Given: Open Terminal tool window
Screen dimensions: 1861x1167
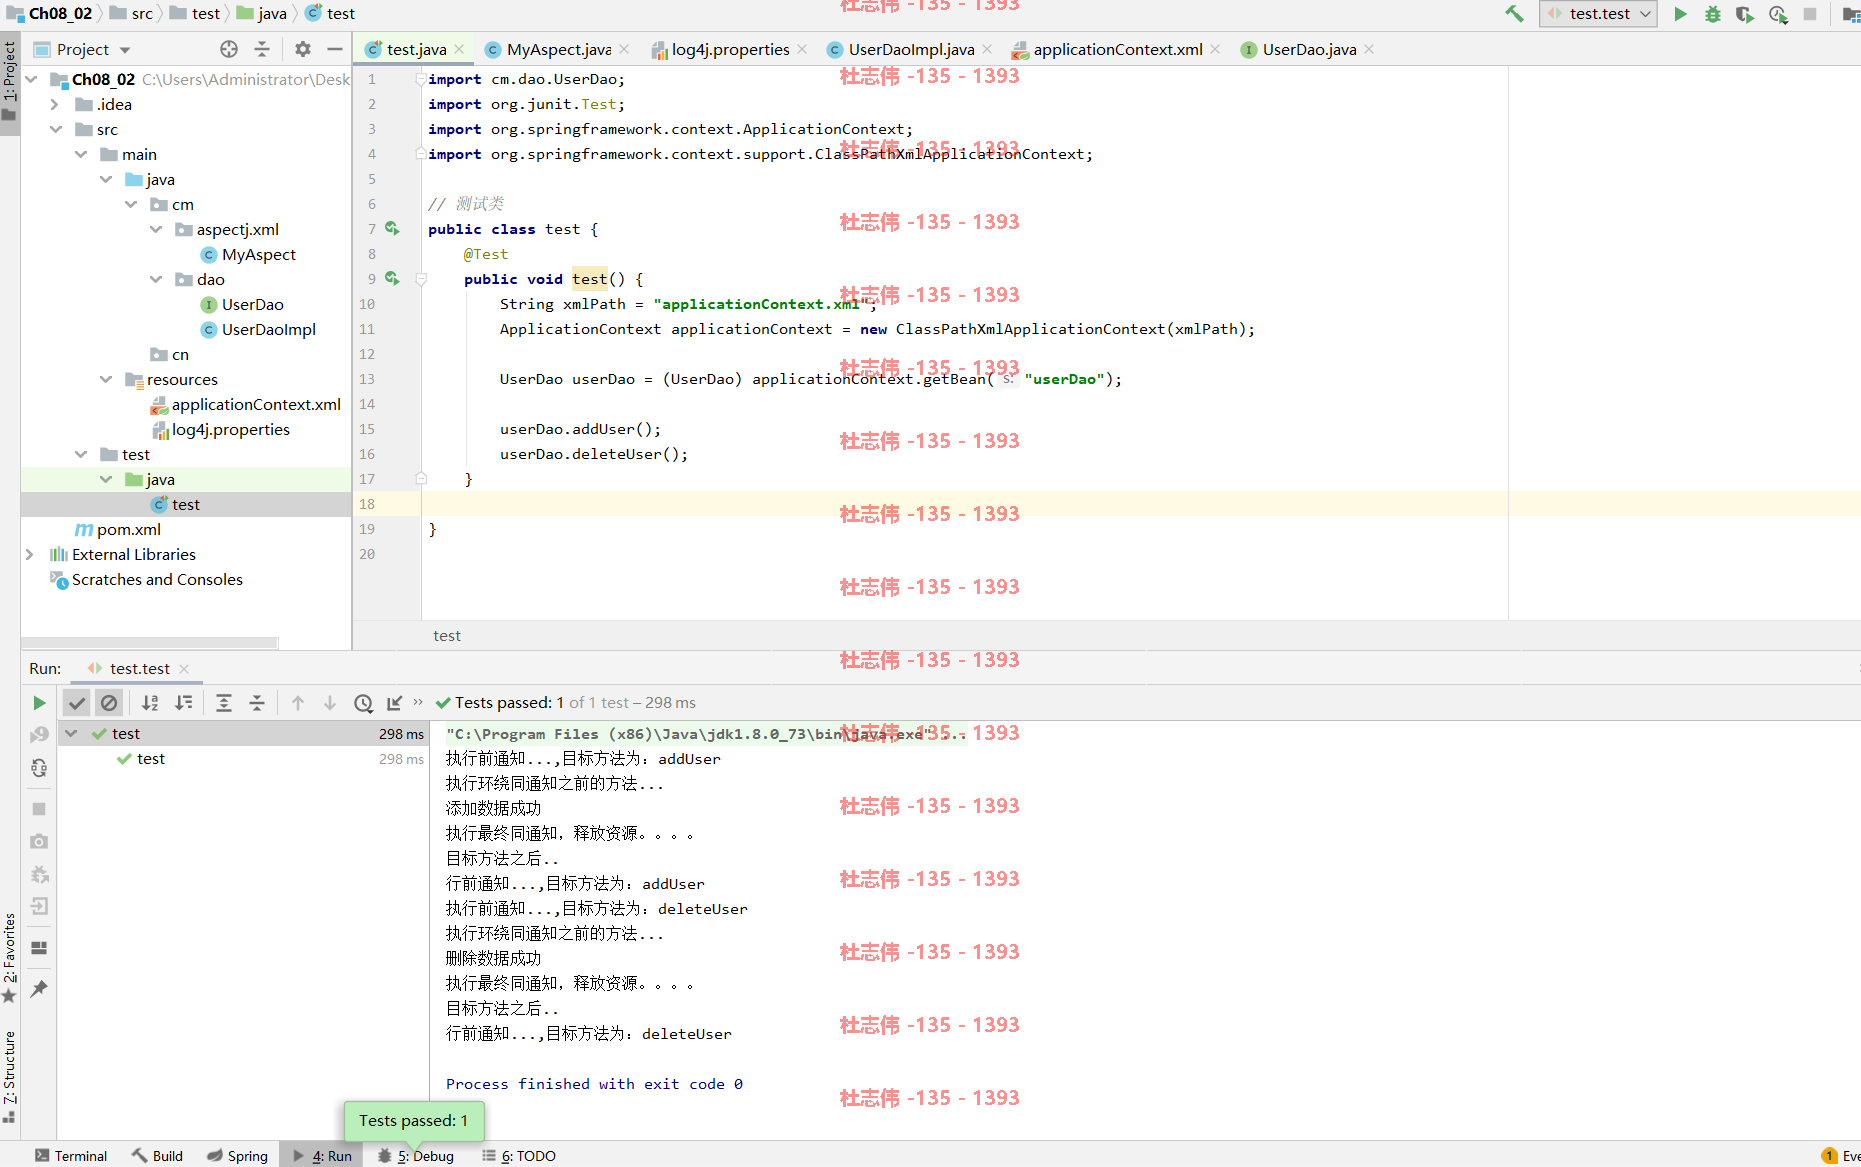Looking at the screenshot, I should coord(70,1155).
